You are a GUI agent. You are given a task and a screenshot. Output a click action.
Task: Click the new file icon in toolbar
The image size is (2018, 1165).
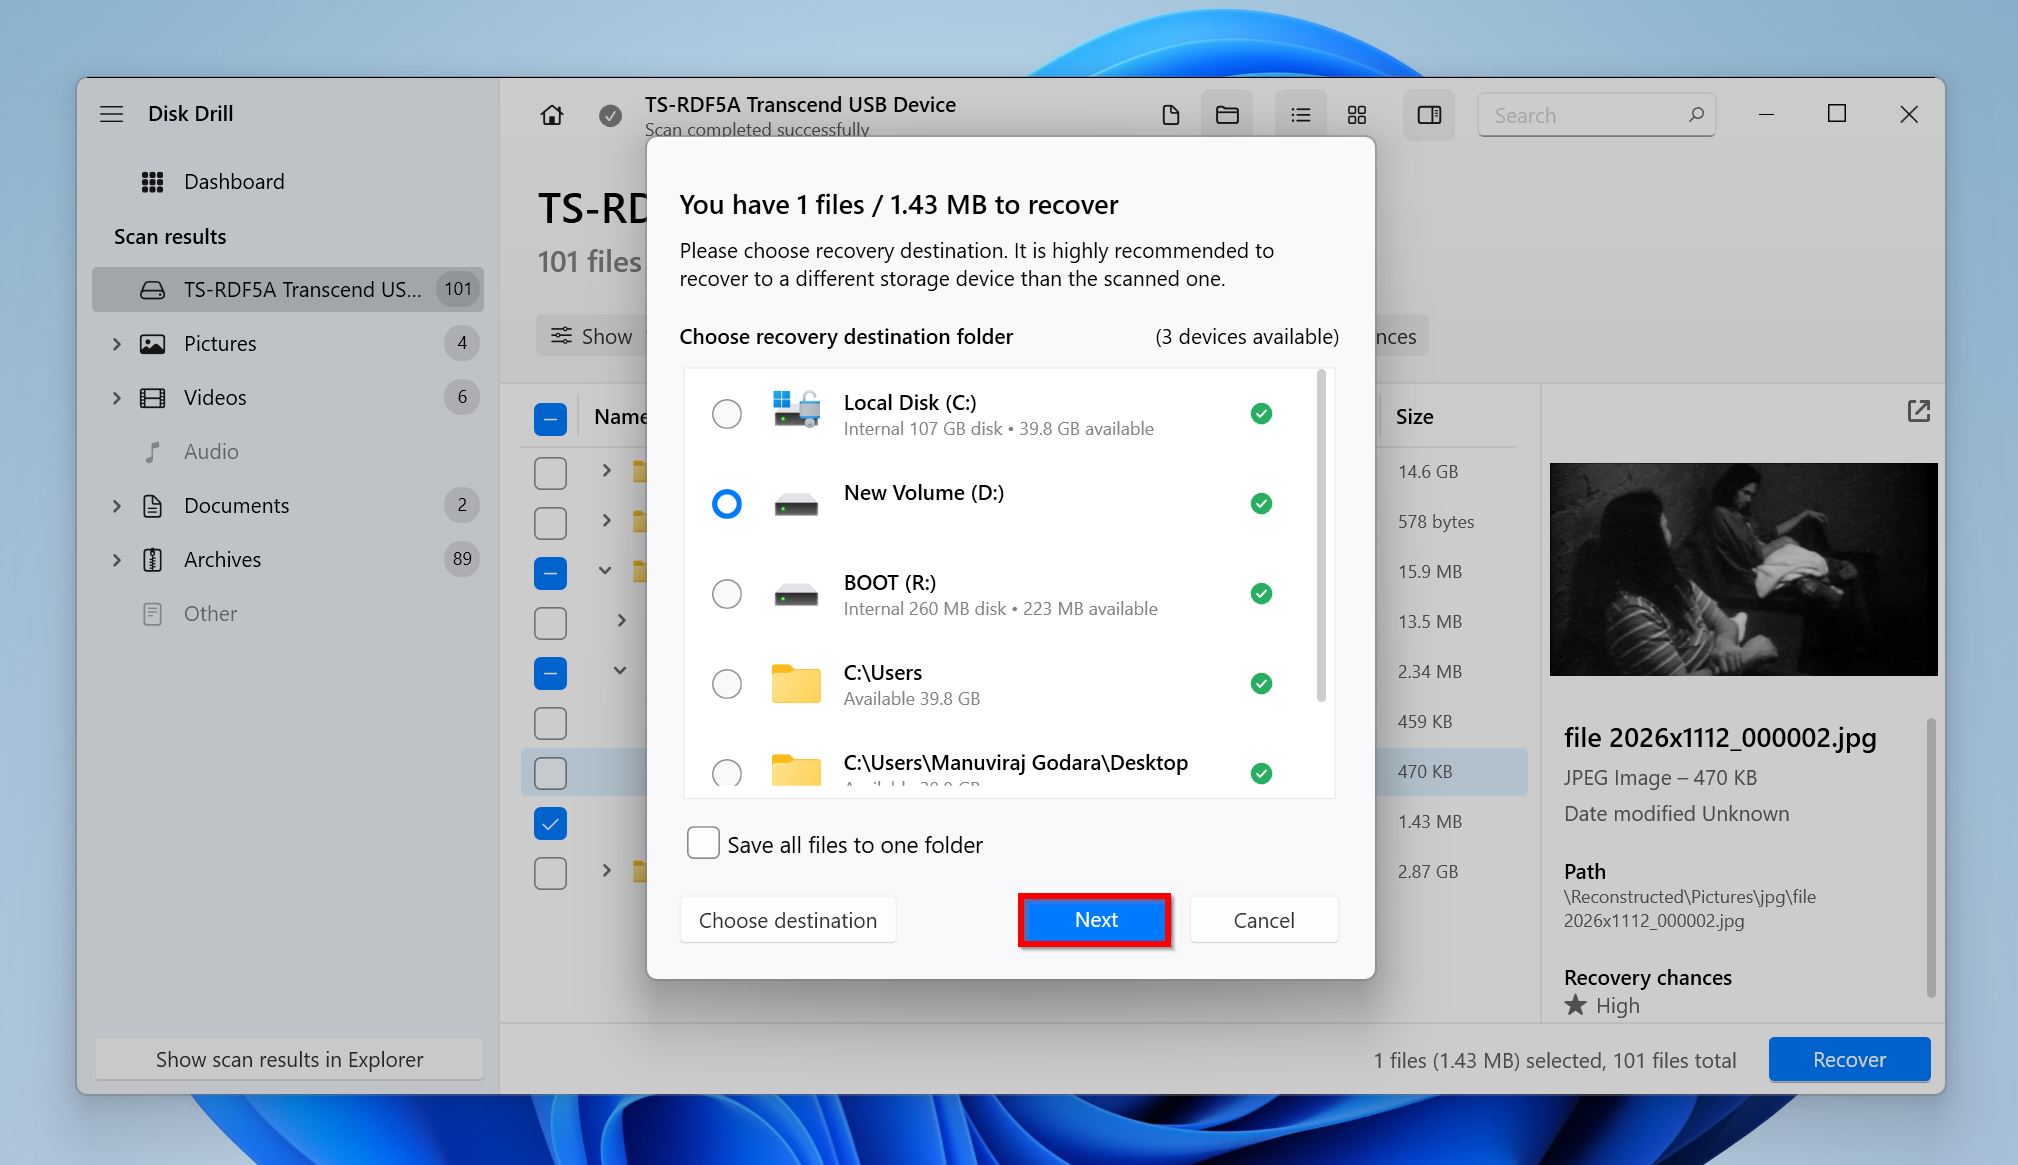1171,115
